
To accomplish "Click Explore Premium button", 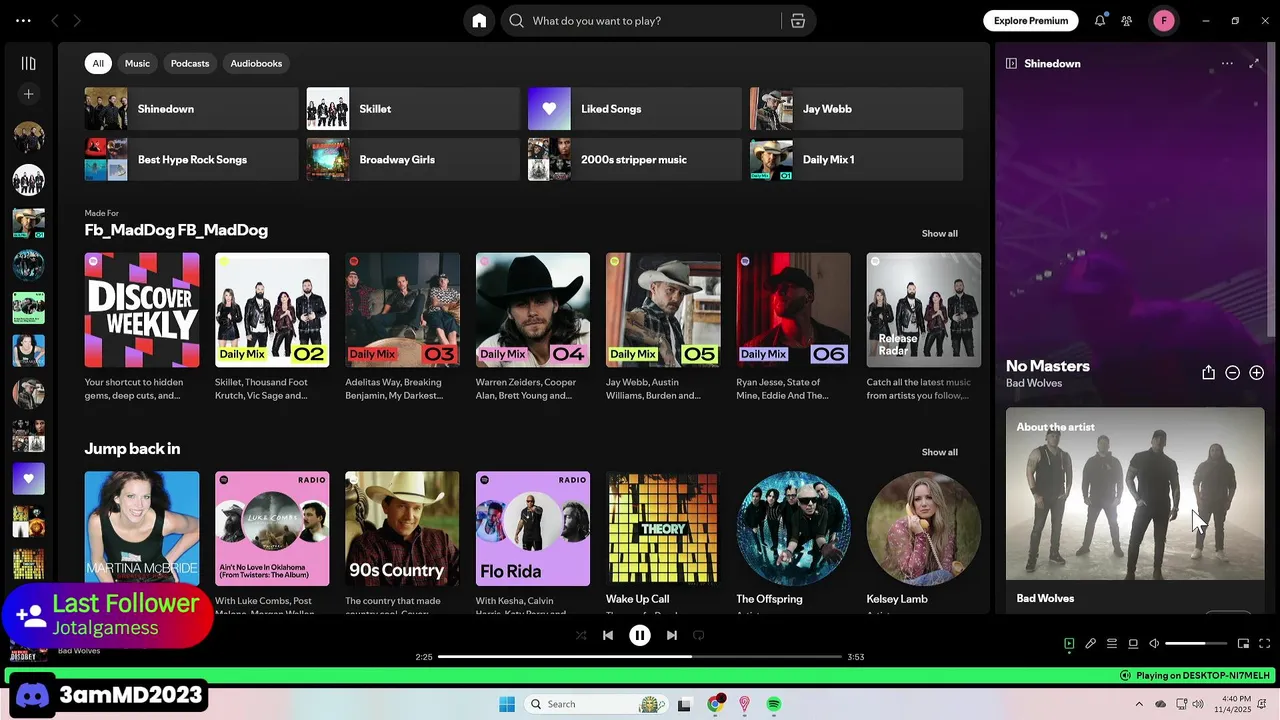I will click(x=1031, y=21).
